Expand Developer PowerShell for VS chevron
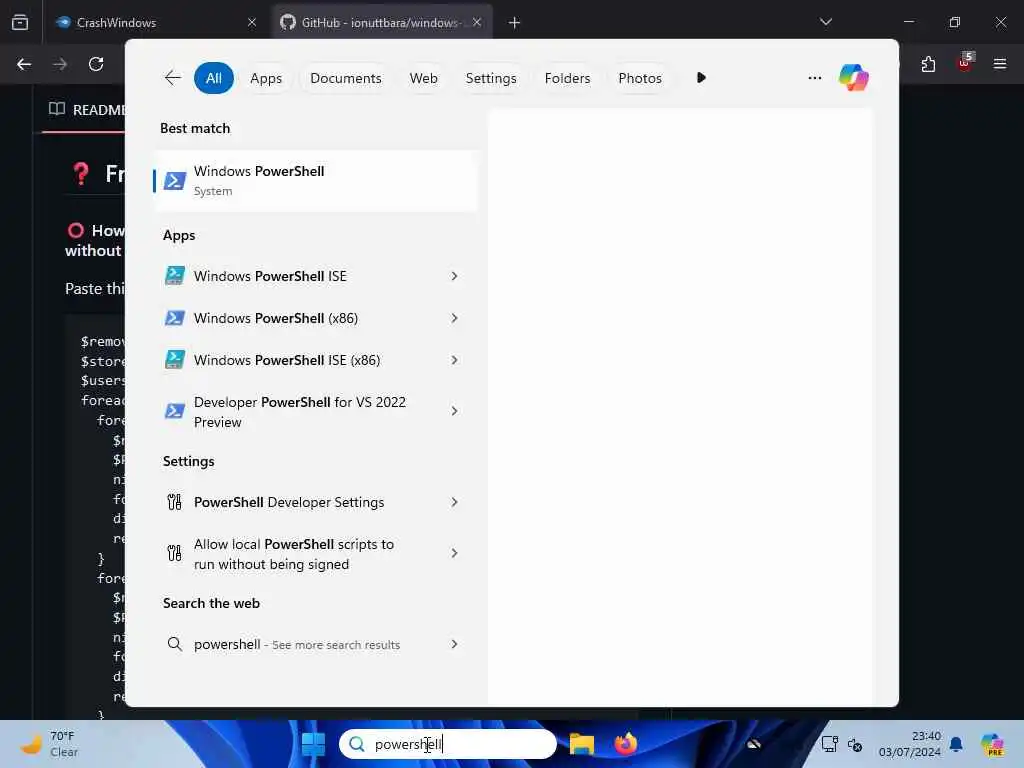The height and width of the screenshot is (768, 1024). (x=455, y=411)
